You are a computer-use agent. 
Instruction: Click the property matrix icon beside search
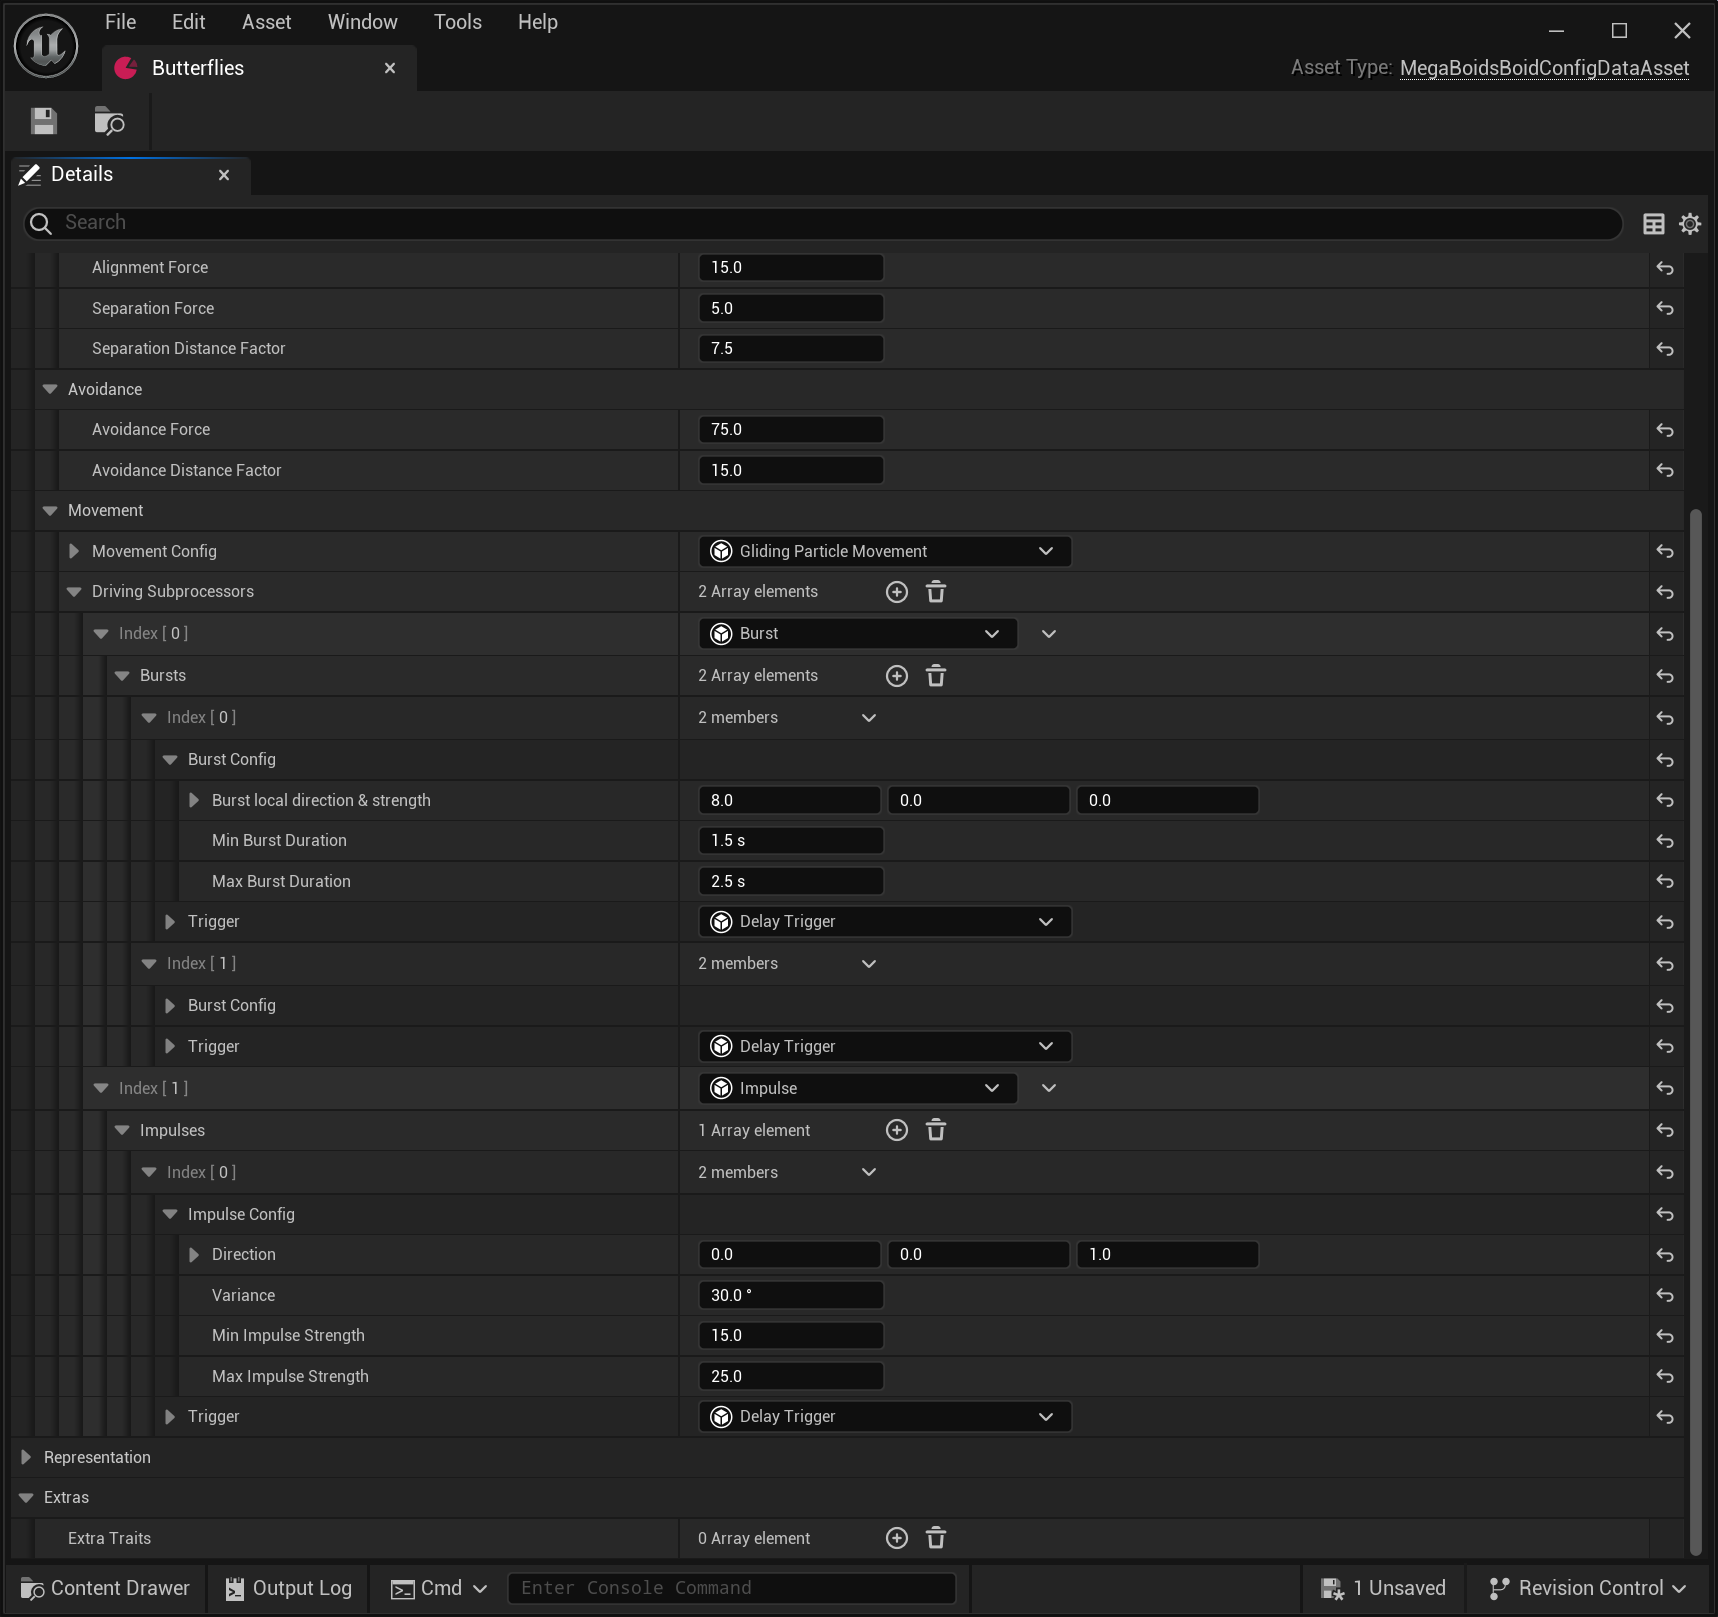point(1653,223)
